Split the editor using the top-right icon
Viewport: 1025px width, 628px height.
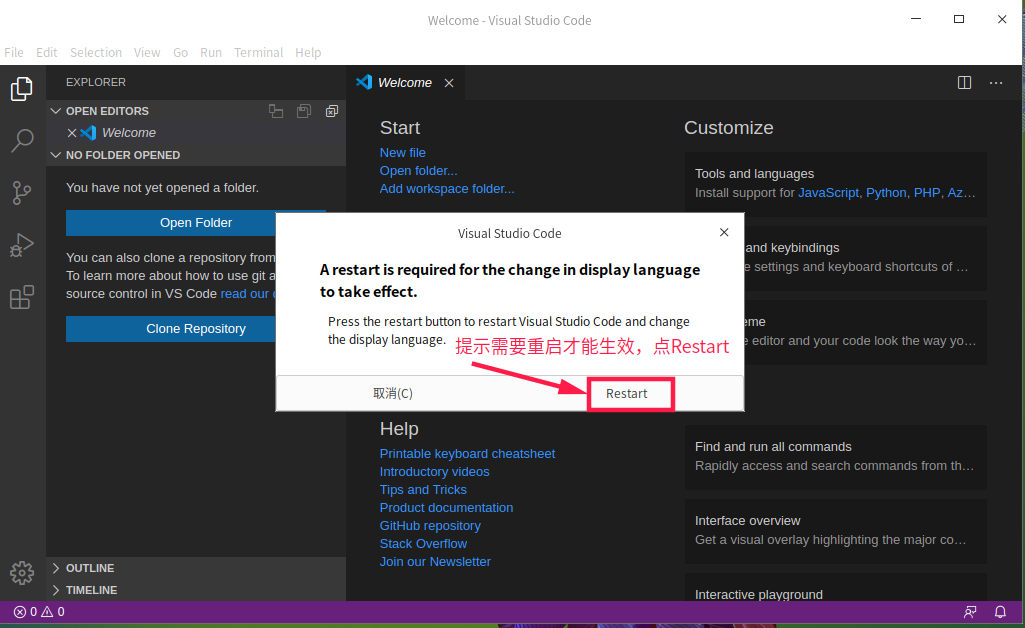click(x=963, y=83)
